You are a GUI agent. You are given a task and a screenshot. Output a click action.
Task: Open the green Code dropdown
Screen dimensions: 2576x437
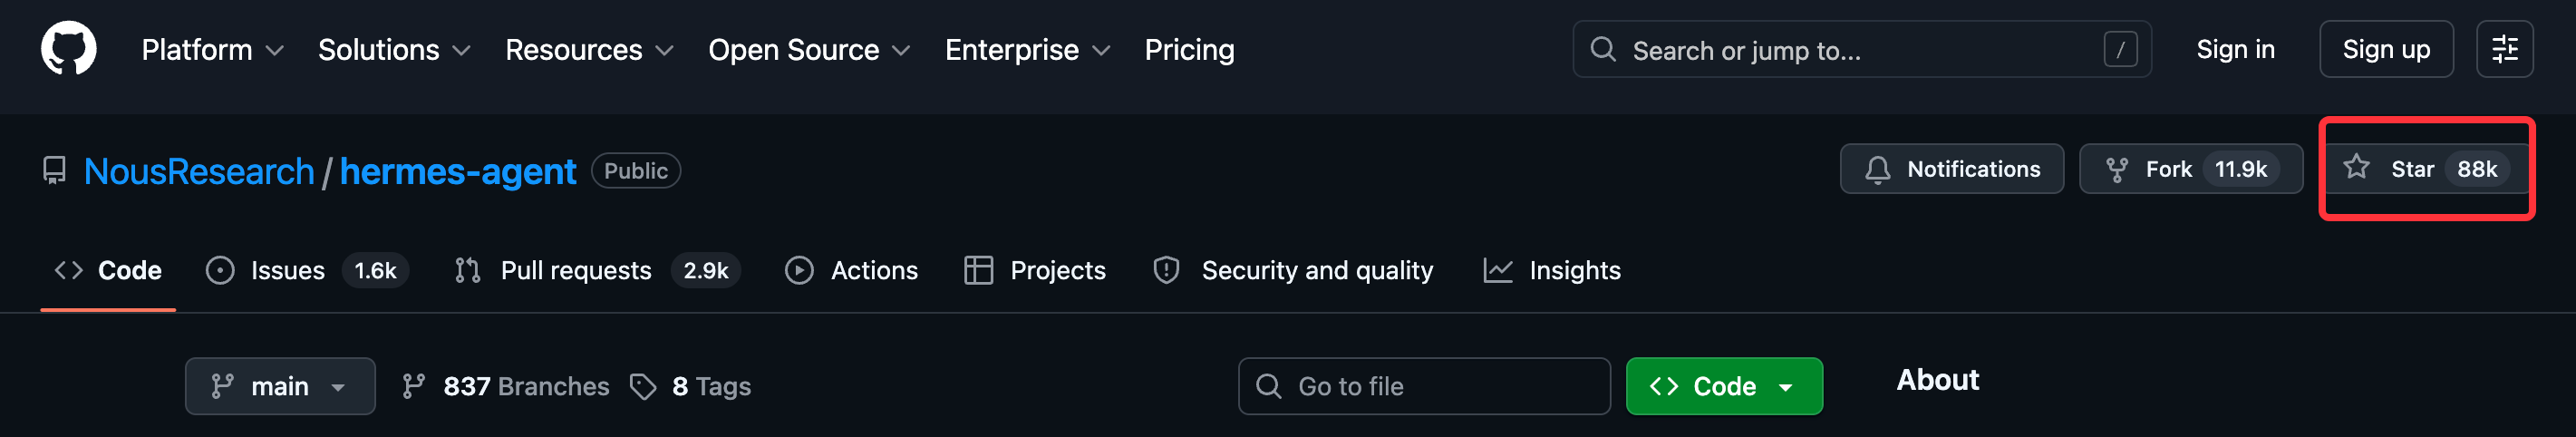coord(1723,386)
